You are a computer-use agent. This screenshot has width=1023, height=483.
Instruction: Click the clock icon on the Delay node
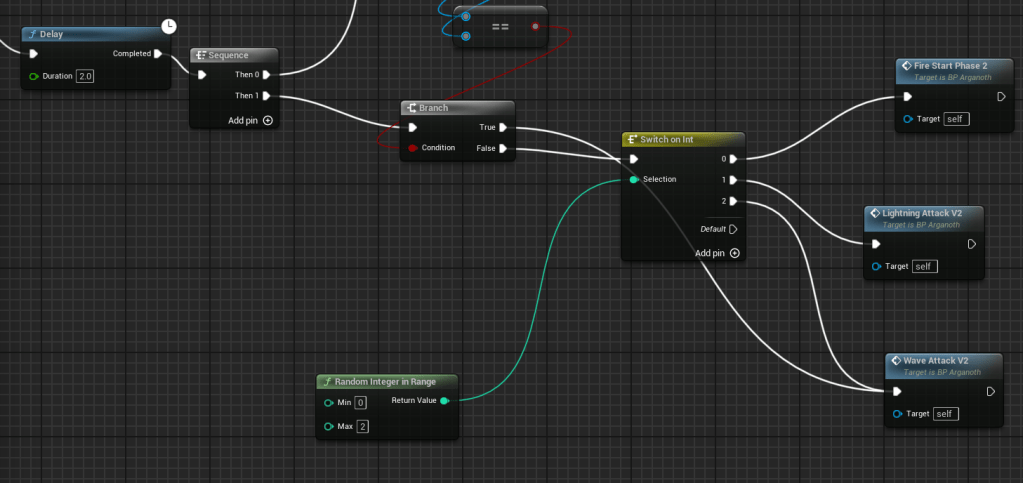pos(169,25)
